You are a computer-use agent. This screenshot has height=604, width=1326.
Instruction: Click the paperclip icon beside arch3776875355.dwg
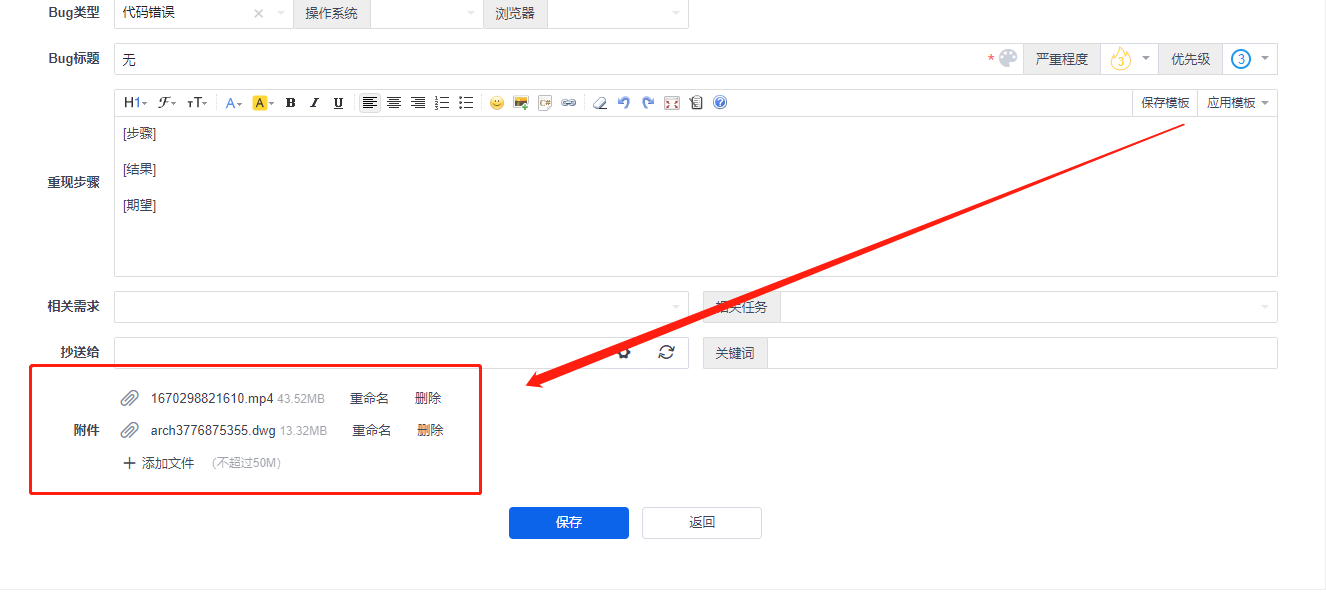(129, 431)
